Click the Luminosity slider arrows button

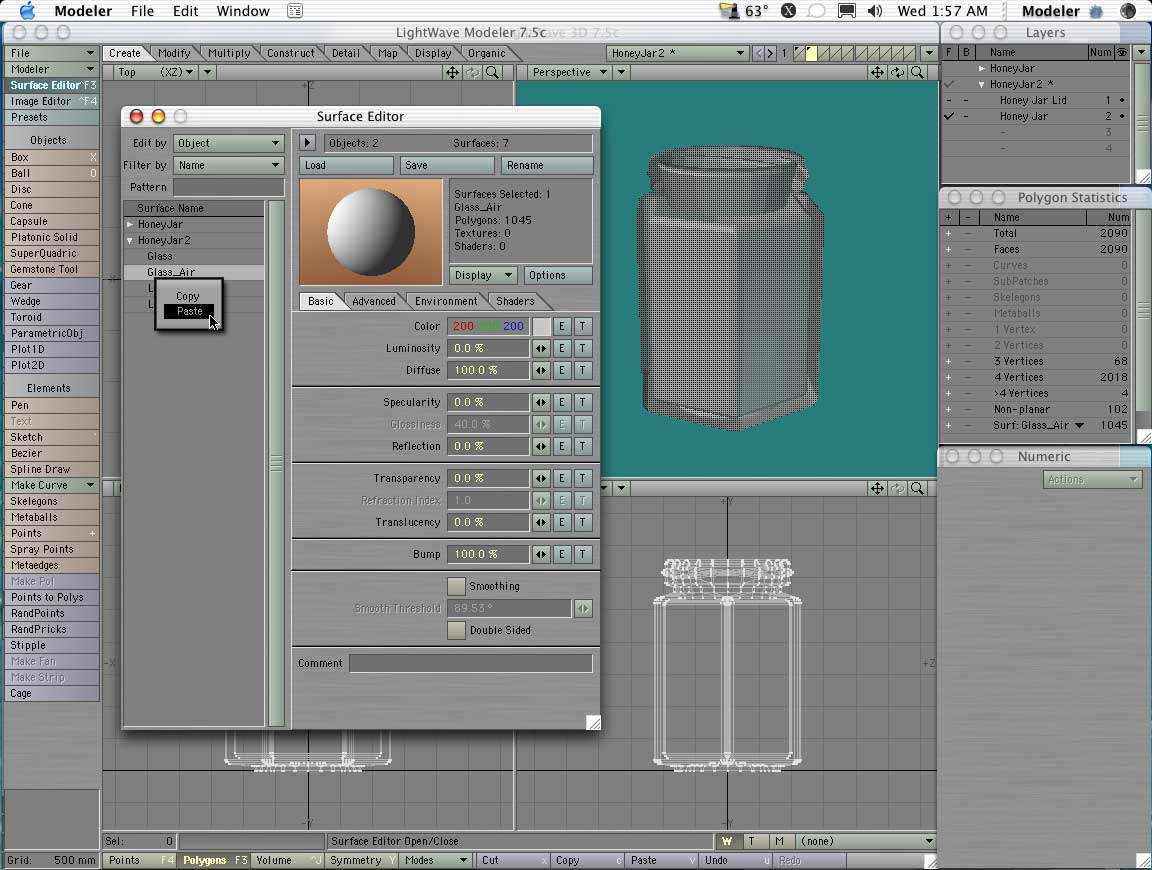pyautogui.click(x=541, y=348)
